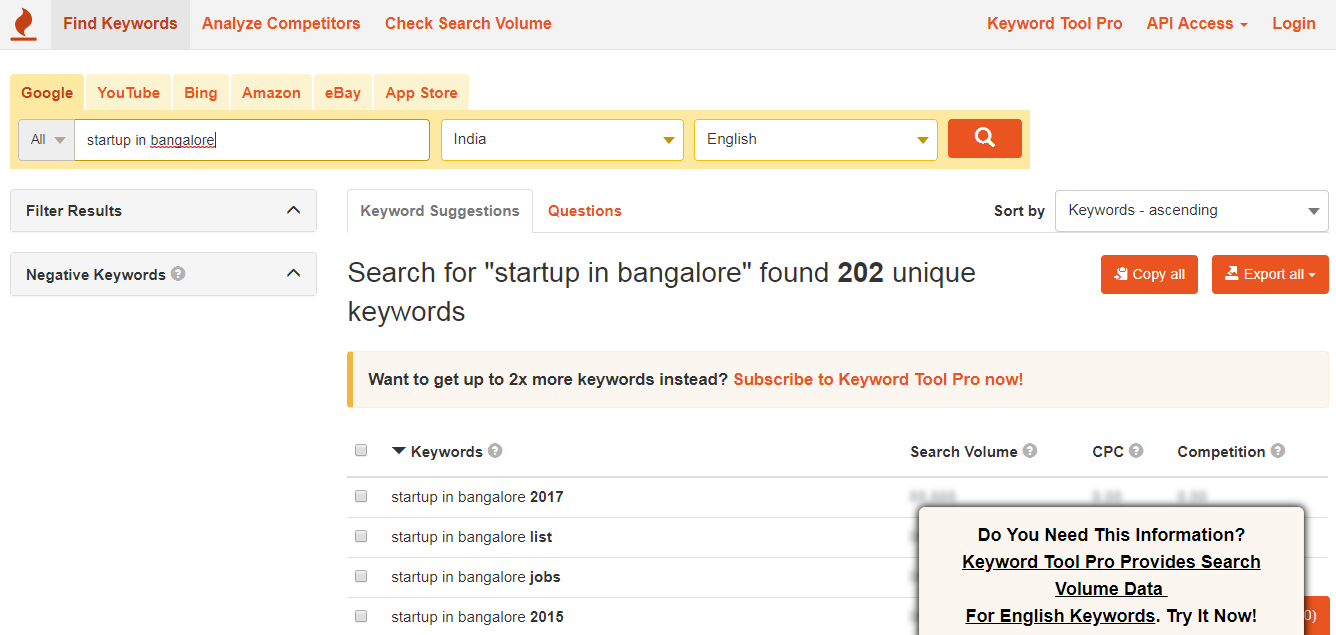1336x635 pixels.
Task: Click keyword 'startup in bangalore 2017'
Action: tap(477, 497)
